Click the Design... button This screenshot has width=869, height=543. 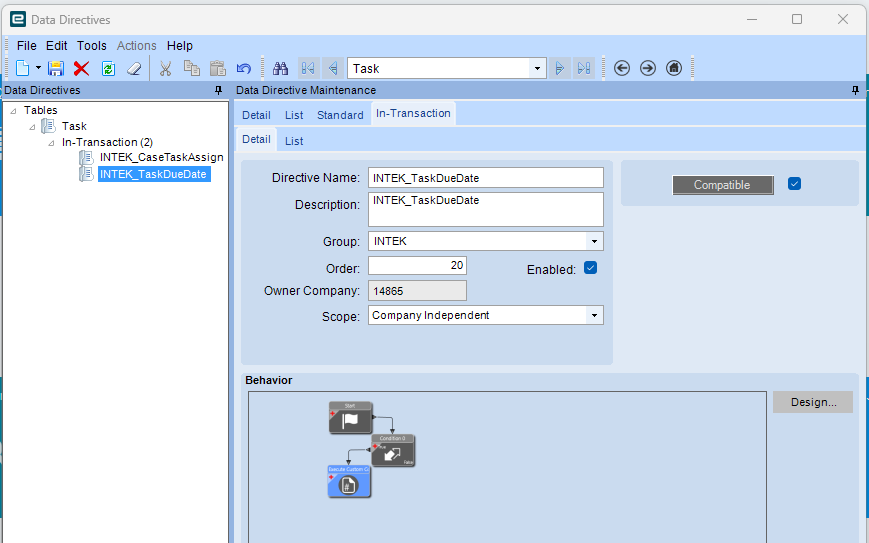click(x=812, y=402)
